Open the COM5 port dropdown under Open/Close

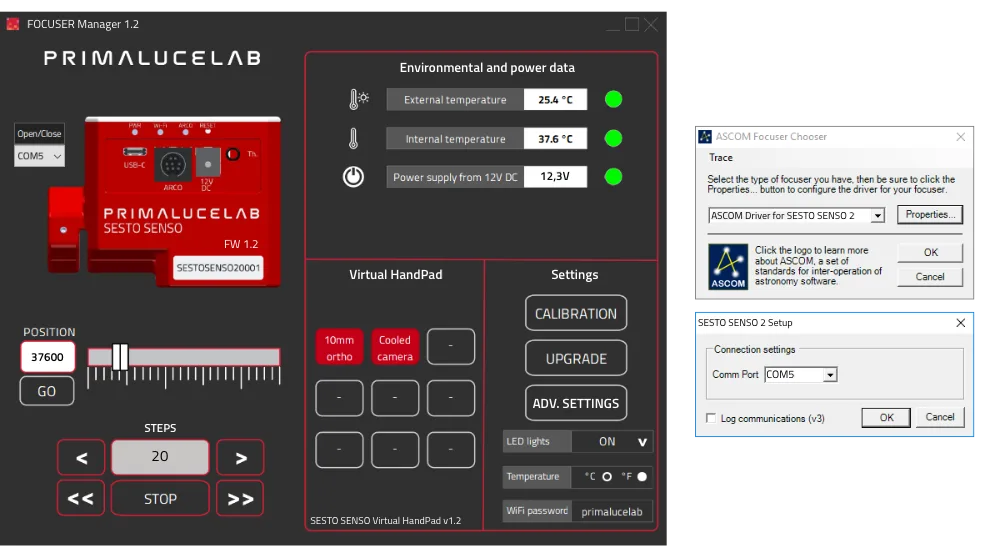[40, 157]
